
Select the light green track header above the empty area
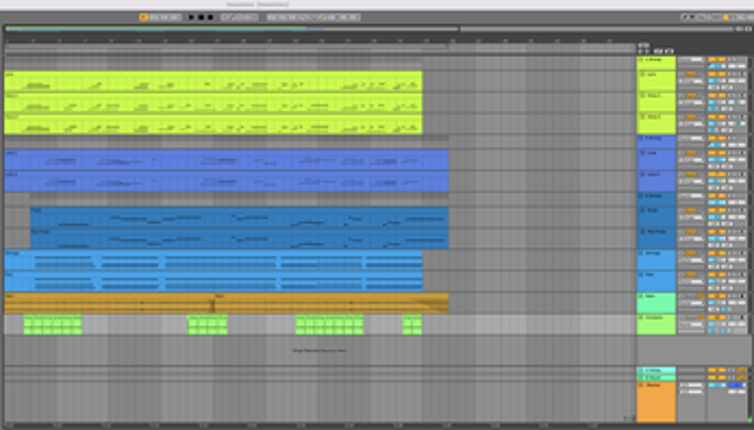(x=656, y=323)
